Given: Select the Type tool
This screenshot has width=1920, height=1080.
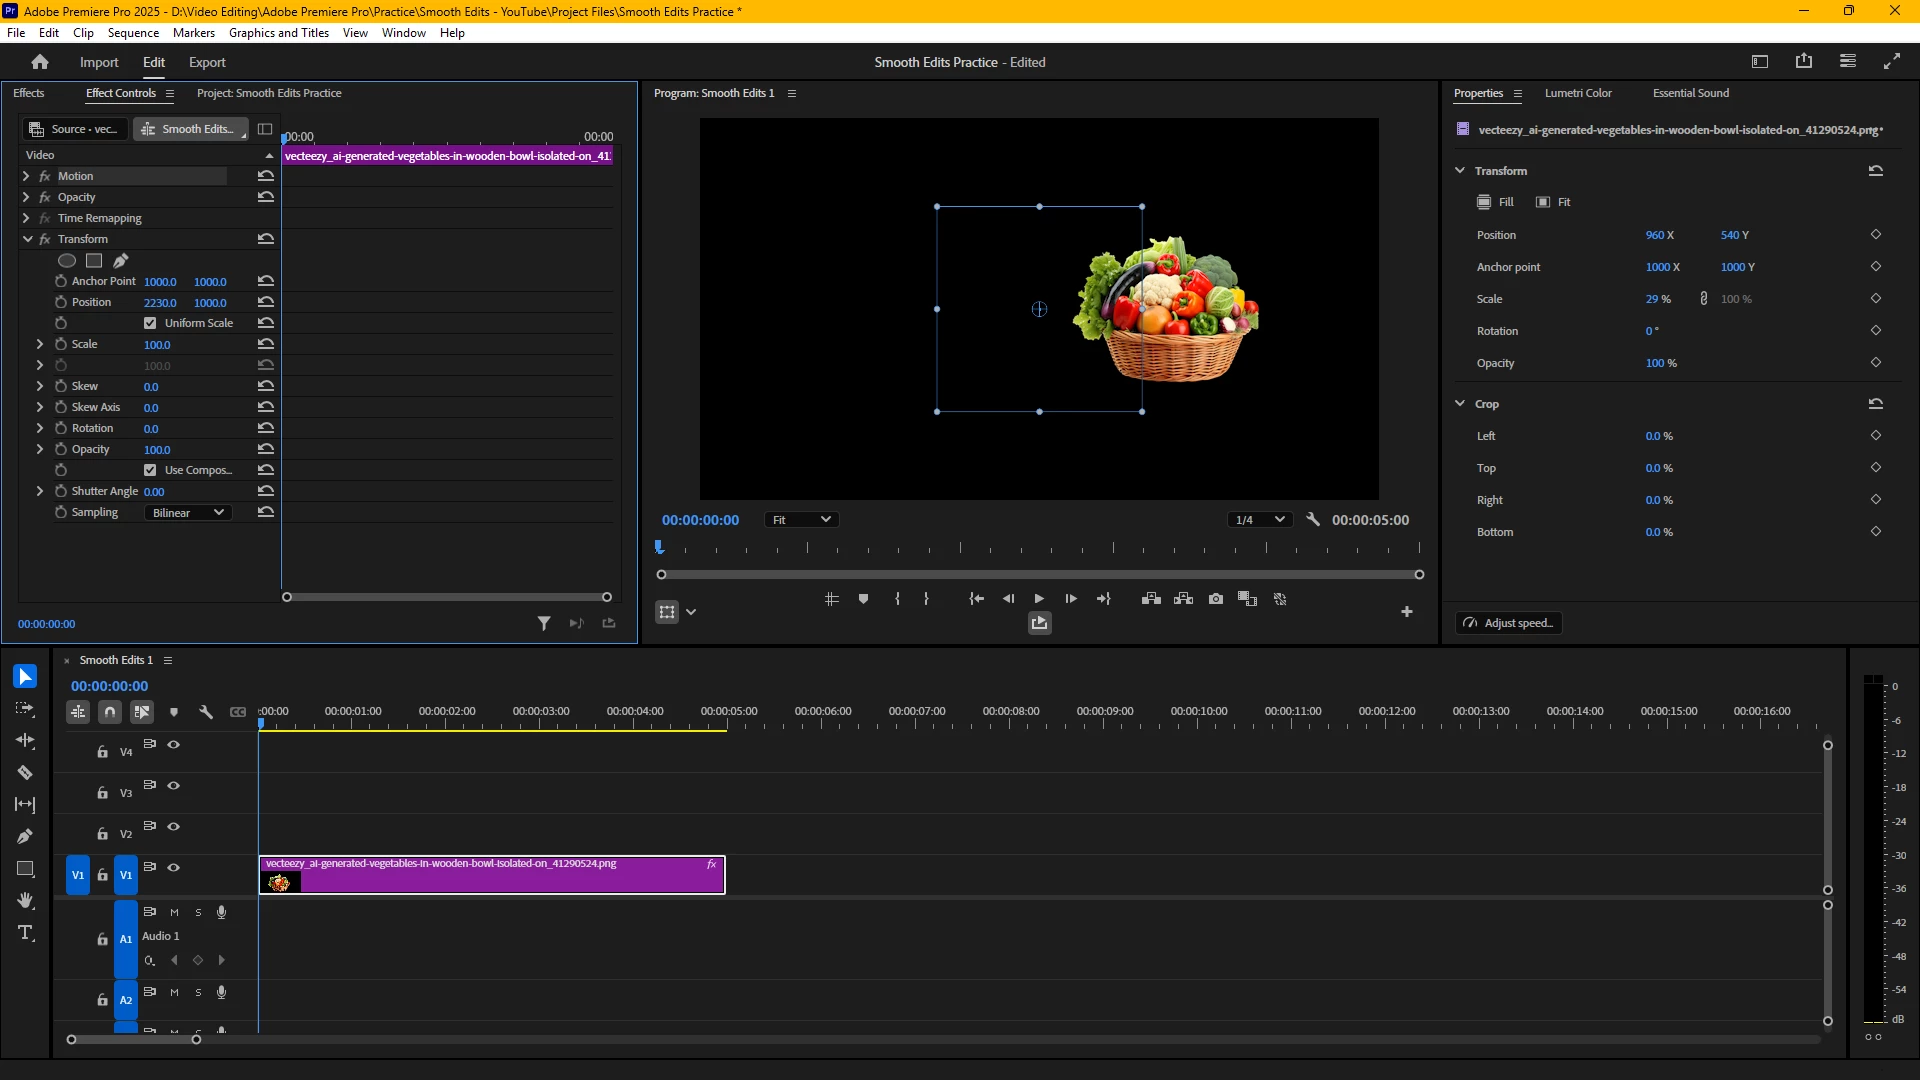Looking at the screenshot, I should (25, 933).
